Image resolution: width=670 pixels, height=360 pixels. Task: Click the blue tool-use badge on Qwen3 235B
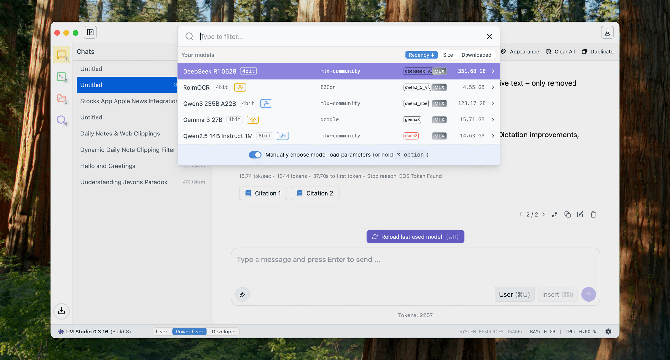[x=266, y=103]
